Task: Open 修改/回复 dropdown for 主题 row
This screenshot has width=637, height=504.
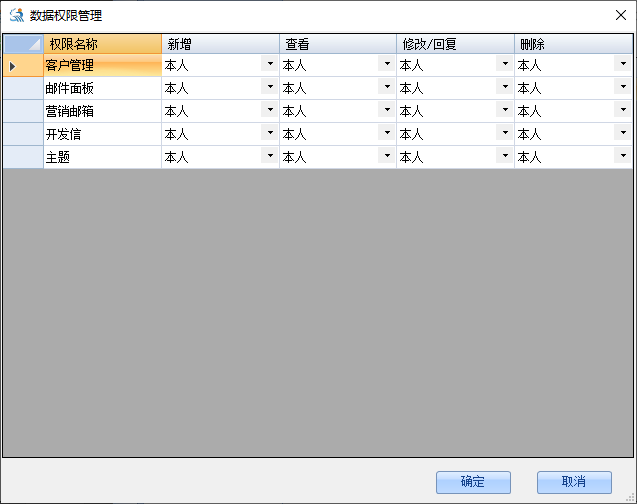Action: pos(505,156)
